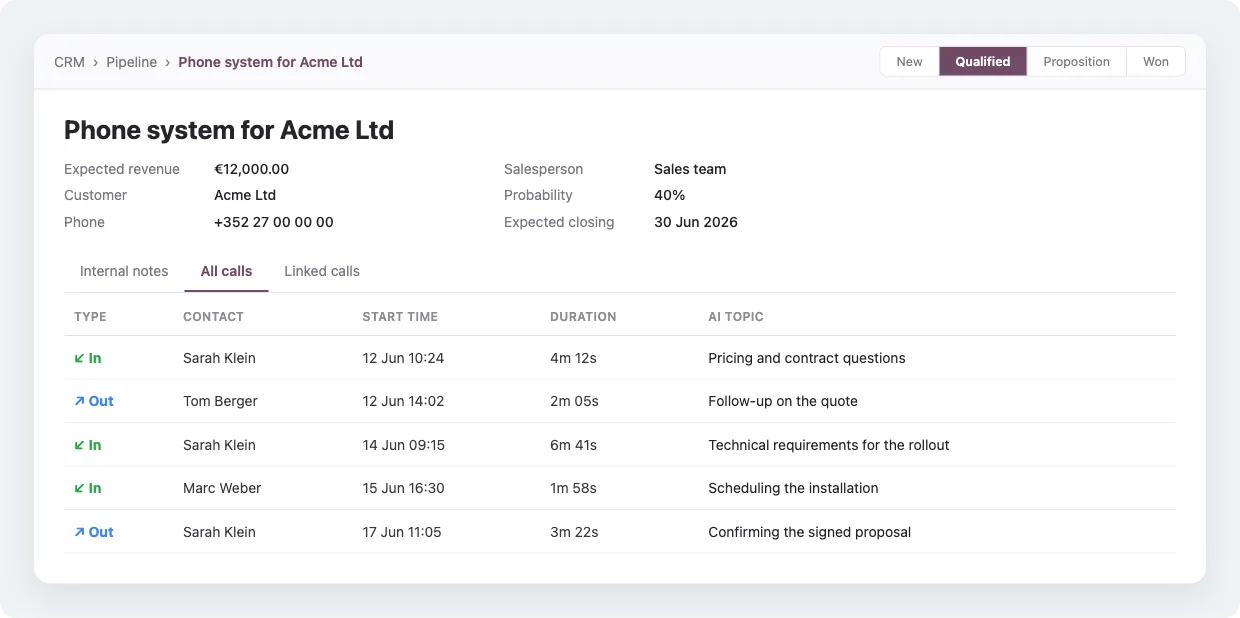Click Expected revenue value €12,000.00
This screenshot has width=1240, height=618.
252,169
